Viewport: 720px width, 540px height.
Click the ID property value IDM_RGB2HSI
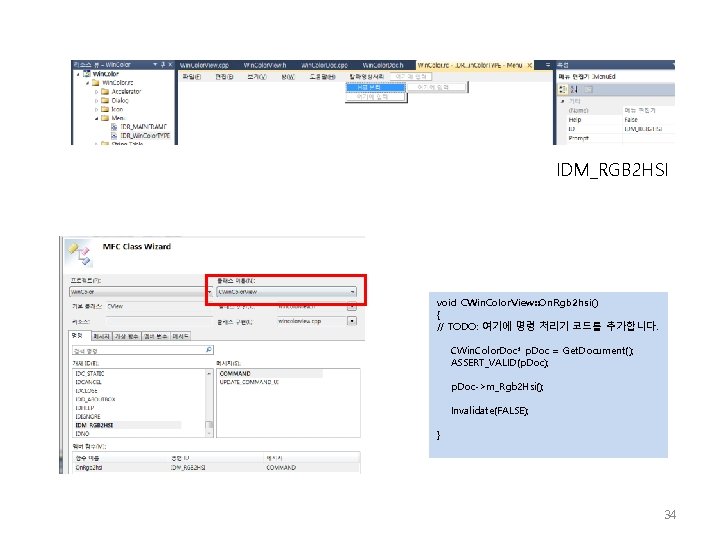click(649, 129)
